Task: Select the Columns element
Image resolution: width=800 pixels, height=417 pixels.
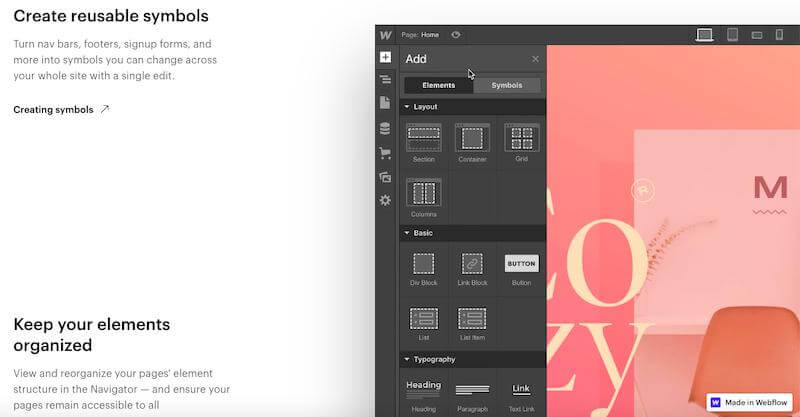Action: pyautogui.click(x=424, y=198)
